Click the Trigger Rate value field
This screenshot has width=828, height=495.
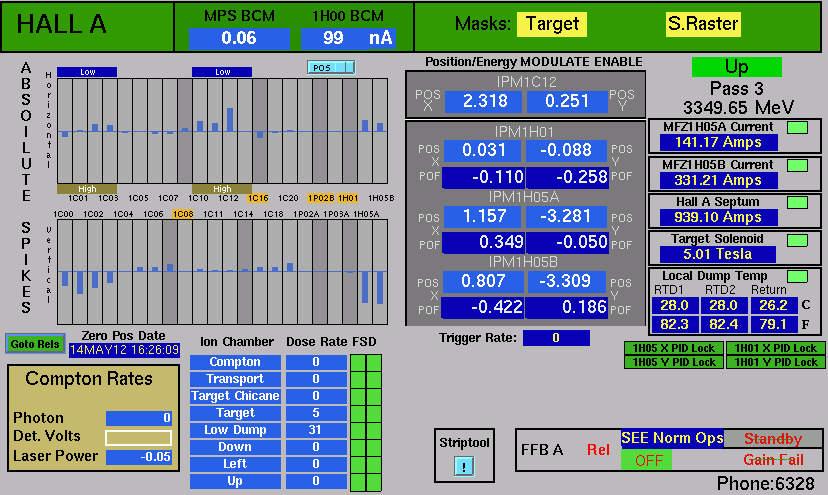point(556,338)
